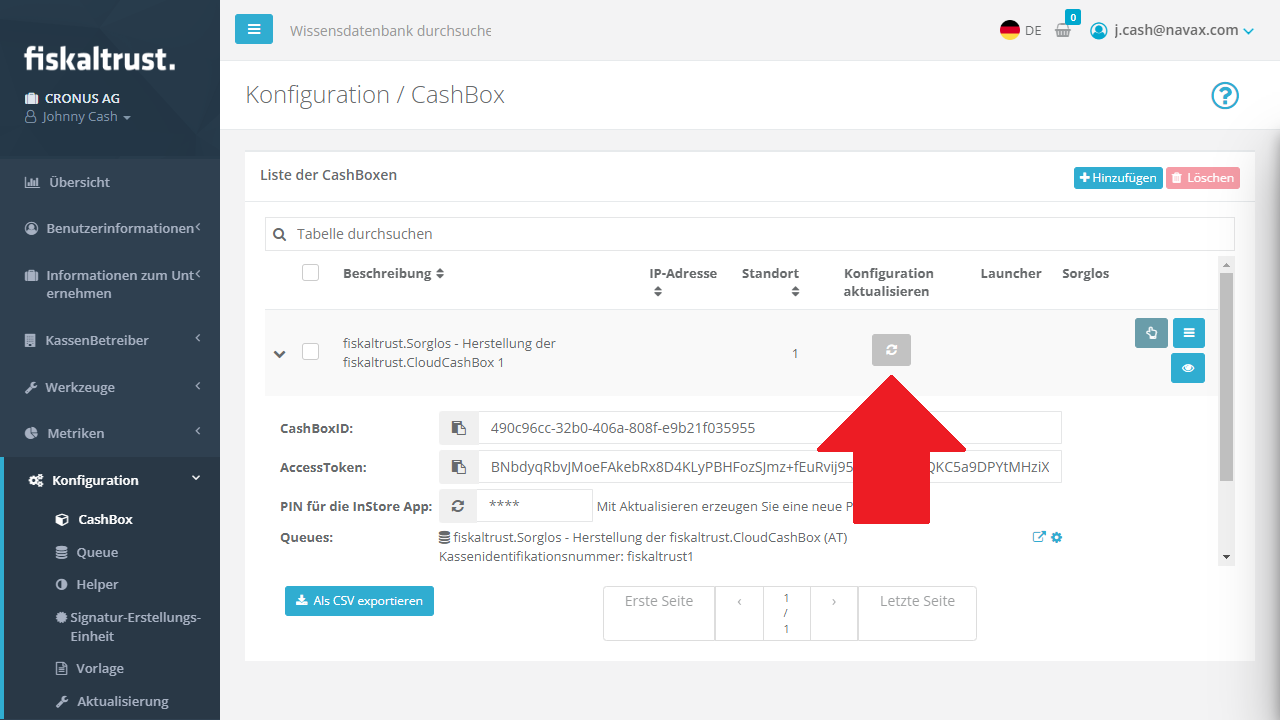Image resolution: width=1280 pixels, height=720 pixels.
Task: Click the Launcher column header
Action: [x=1011, y=273]
